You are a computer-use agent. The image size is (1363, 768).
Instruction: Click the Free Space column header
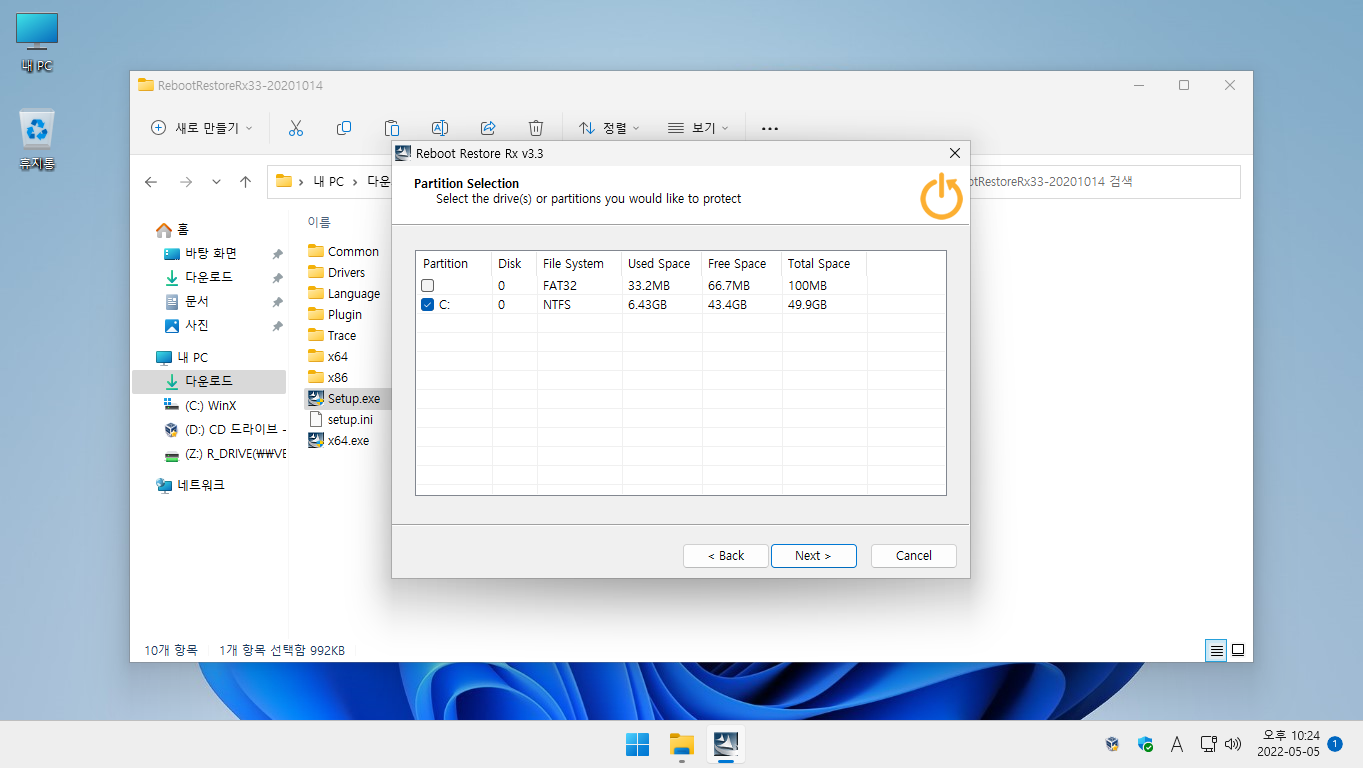(741, 264)
